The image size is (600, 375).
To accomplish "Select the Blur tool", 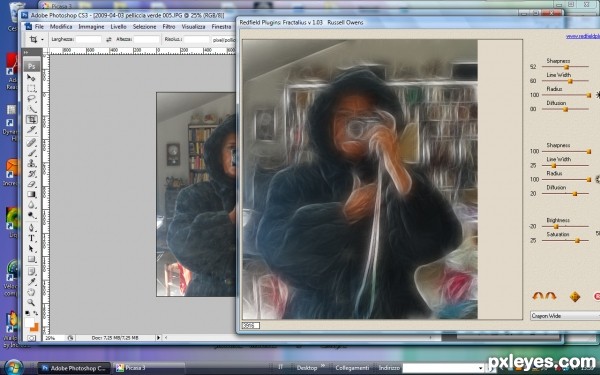I will click(31, 205).
